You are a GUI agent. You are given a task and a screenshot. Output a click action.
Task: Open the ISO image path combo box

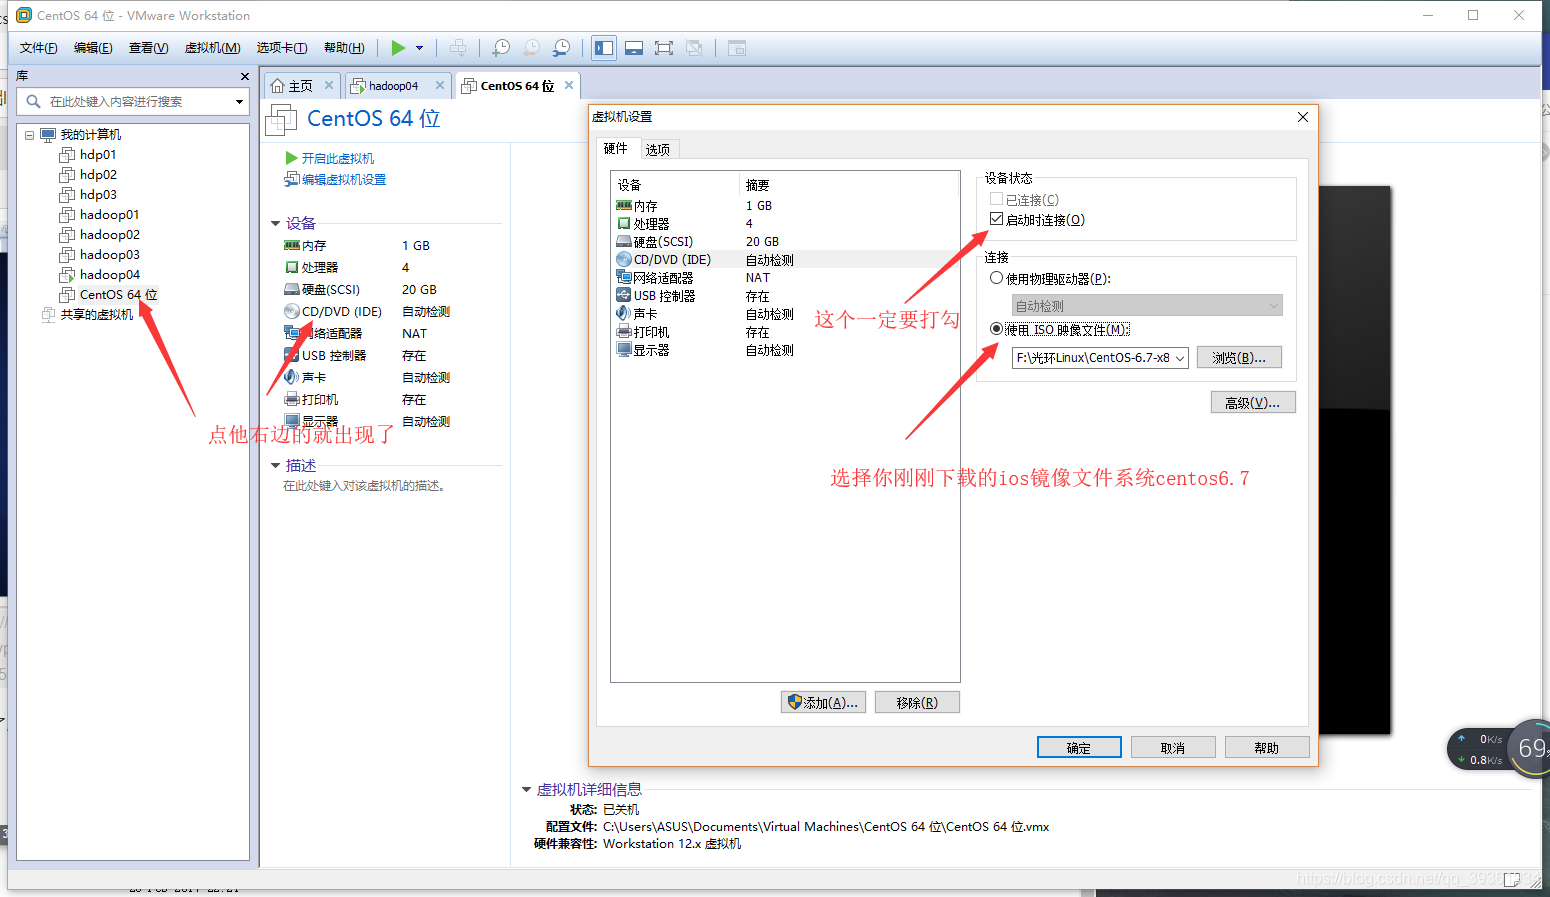[1100, 357]
